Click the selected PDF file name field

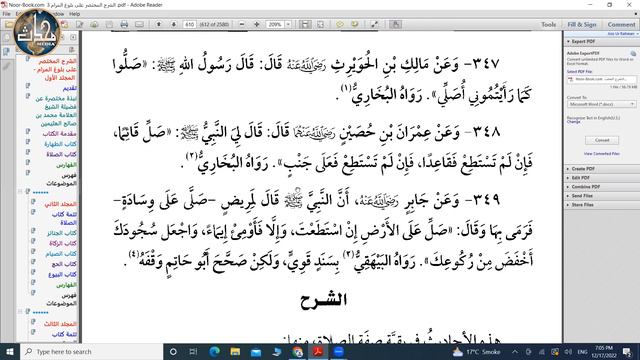[602, 79]
